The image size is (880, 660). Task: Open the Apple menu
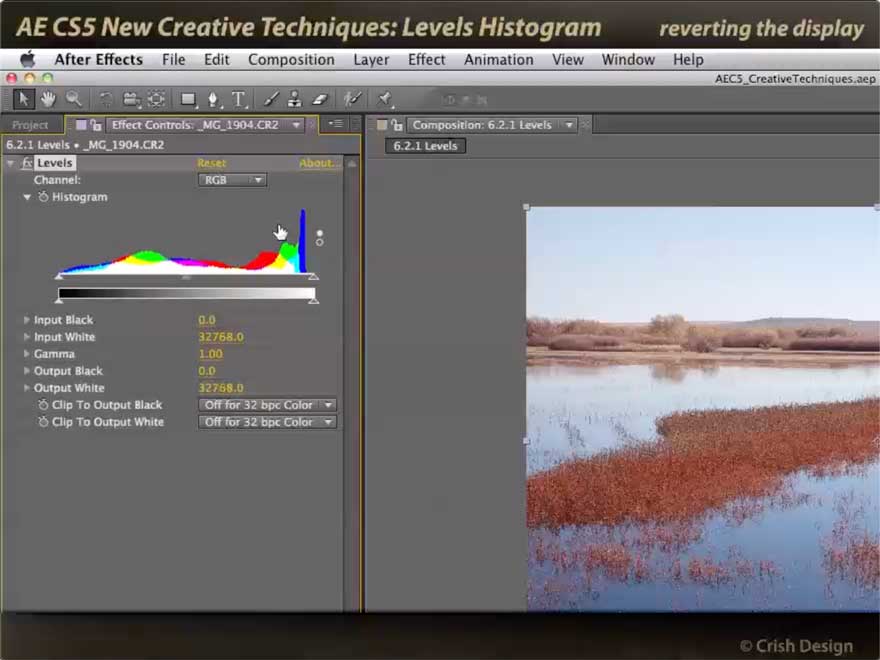28,59
